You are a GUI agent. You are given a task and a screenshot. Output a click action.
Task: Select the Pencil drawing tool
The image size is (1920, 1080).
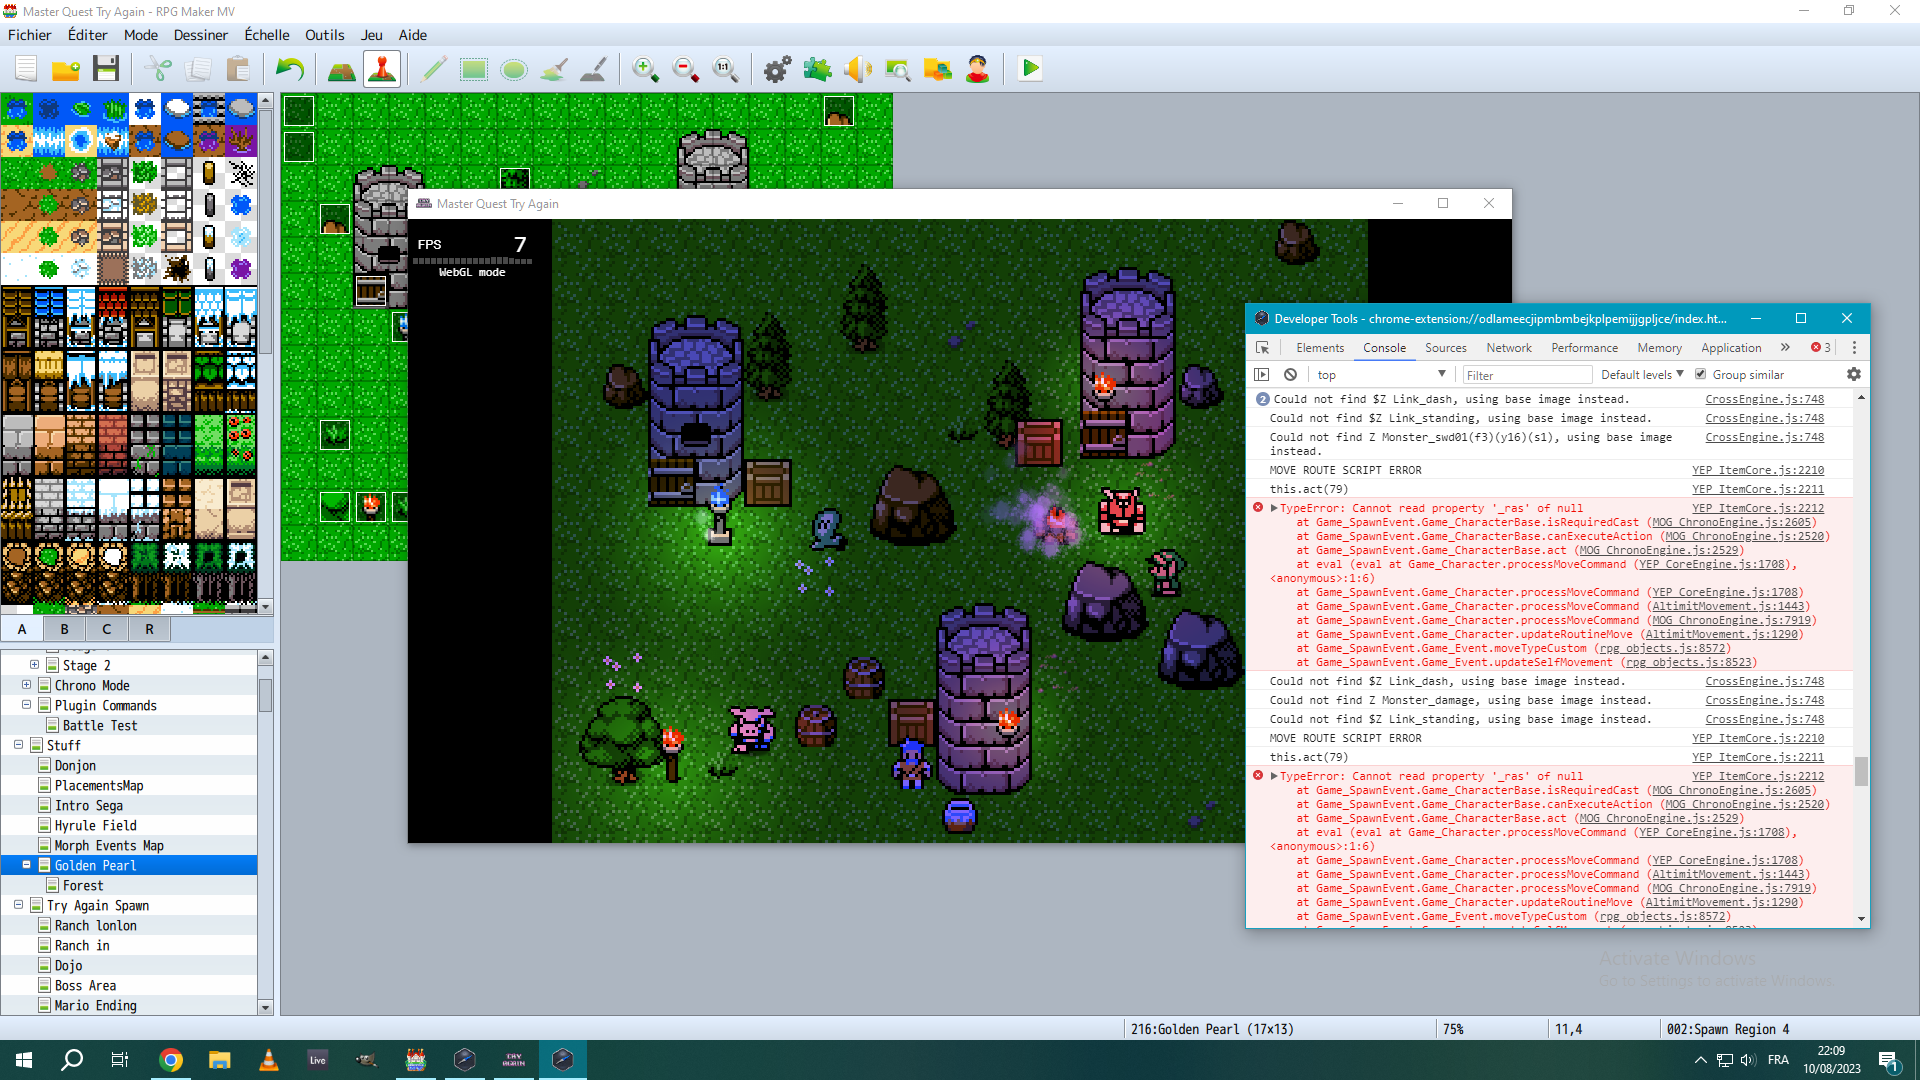[434, 69]
